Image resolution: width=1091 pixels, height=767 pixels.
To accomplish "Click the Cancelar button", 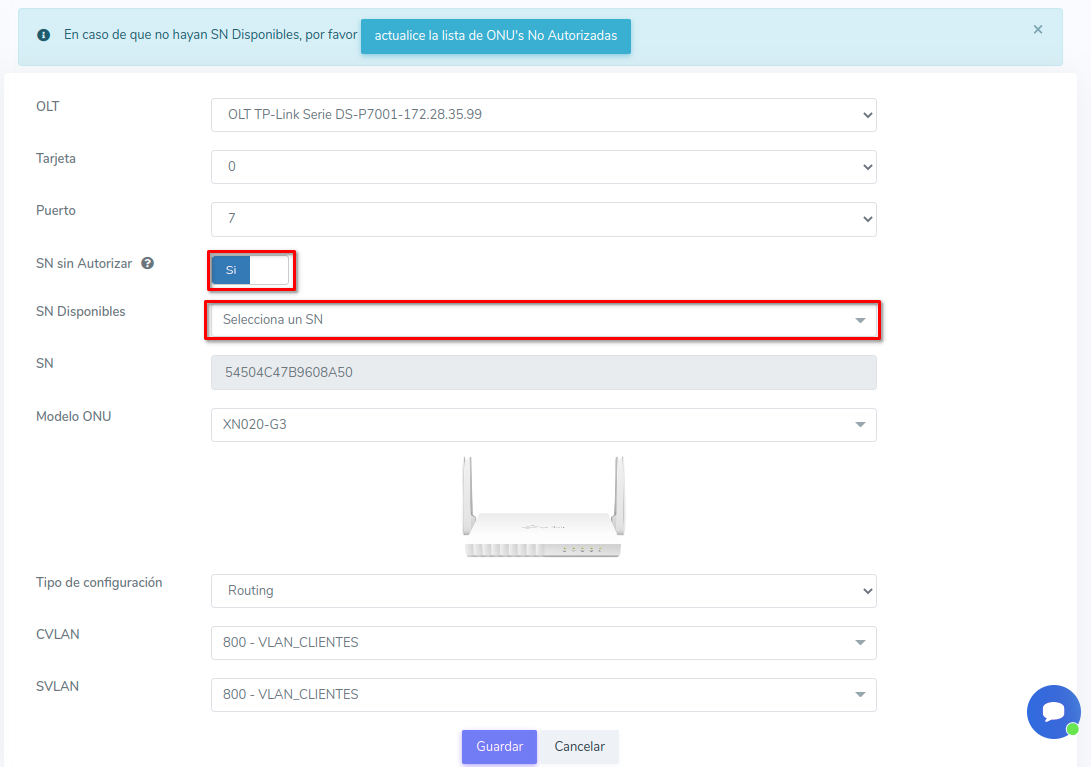I will point(580,747).
